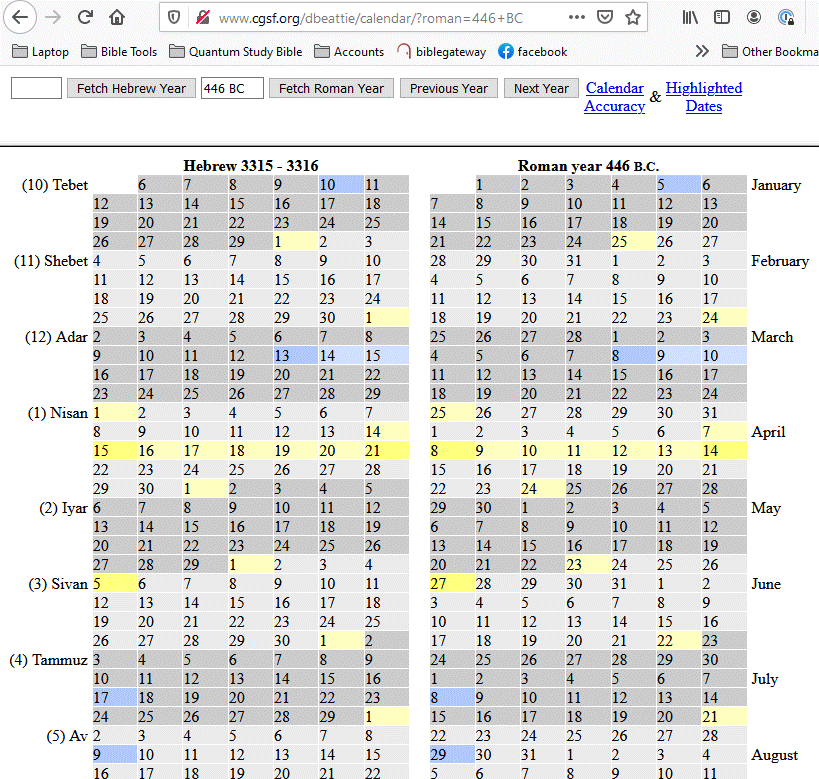This screenshot has width=819, height=779.
Task: Click the browser back arrow
Action: (21, 17)
